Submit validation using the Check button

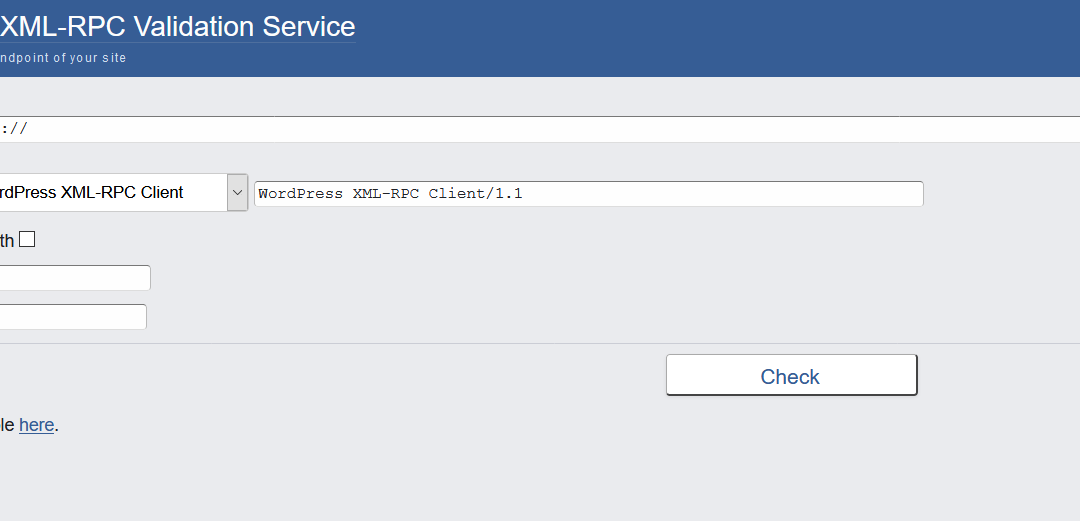point(791,375)
